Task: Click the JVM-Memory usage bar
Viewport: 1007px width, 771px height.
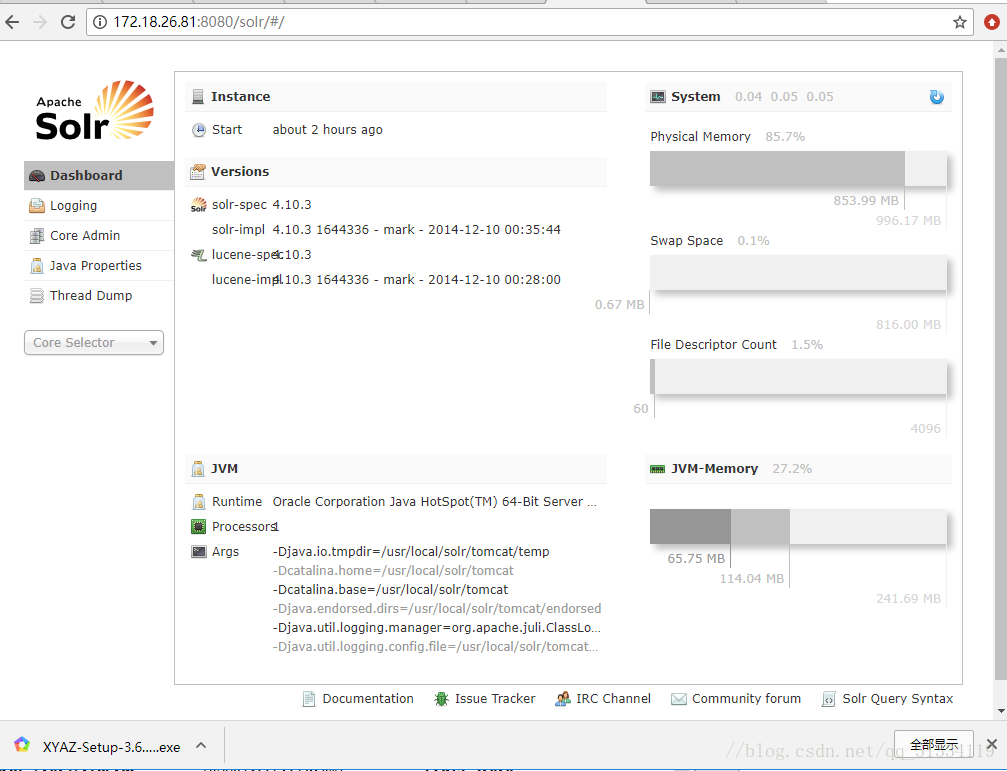Action: [x=798, y=526]
